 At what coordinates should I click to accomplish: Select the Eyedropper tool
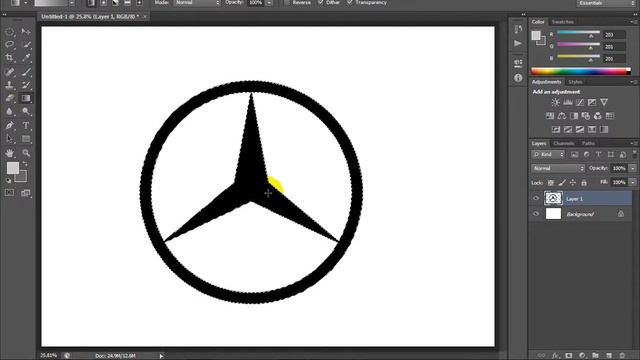click(x=26, y=58)
